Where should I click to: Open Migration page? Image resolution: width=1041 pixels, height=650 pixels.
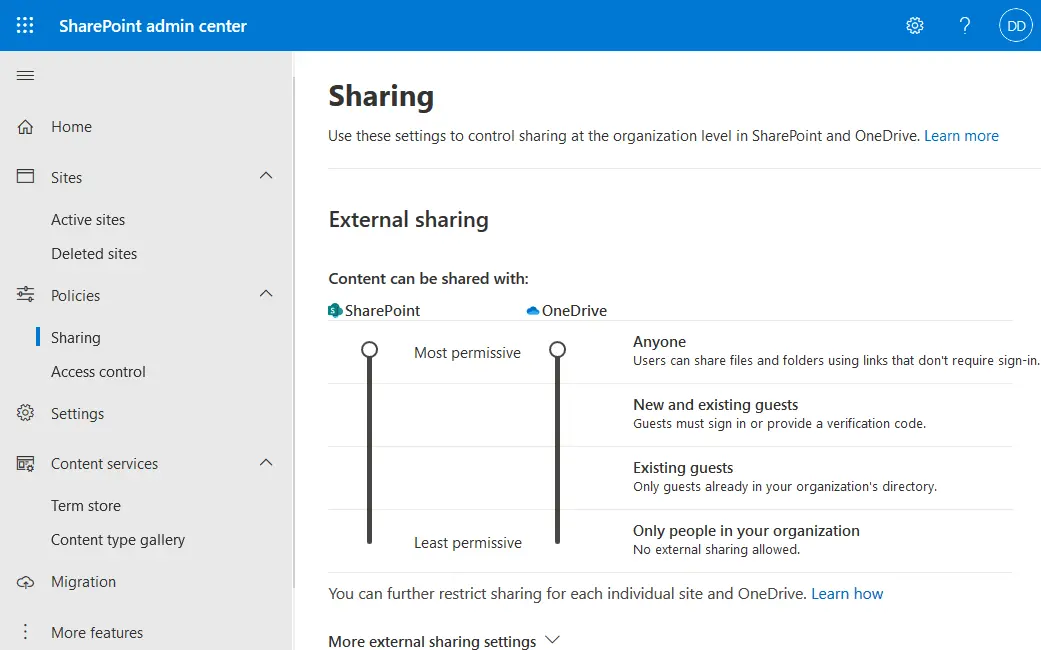84,582
